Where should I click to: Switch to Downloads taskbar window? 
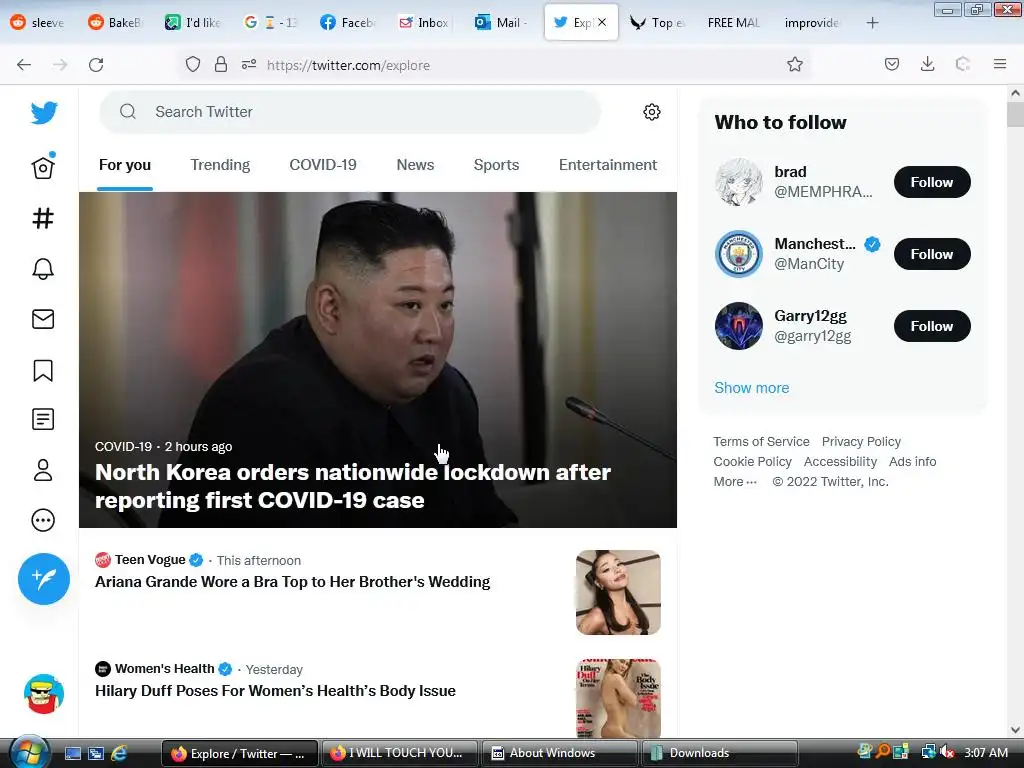[x=720, y=754]
